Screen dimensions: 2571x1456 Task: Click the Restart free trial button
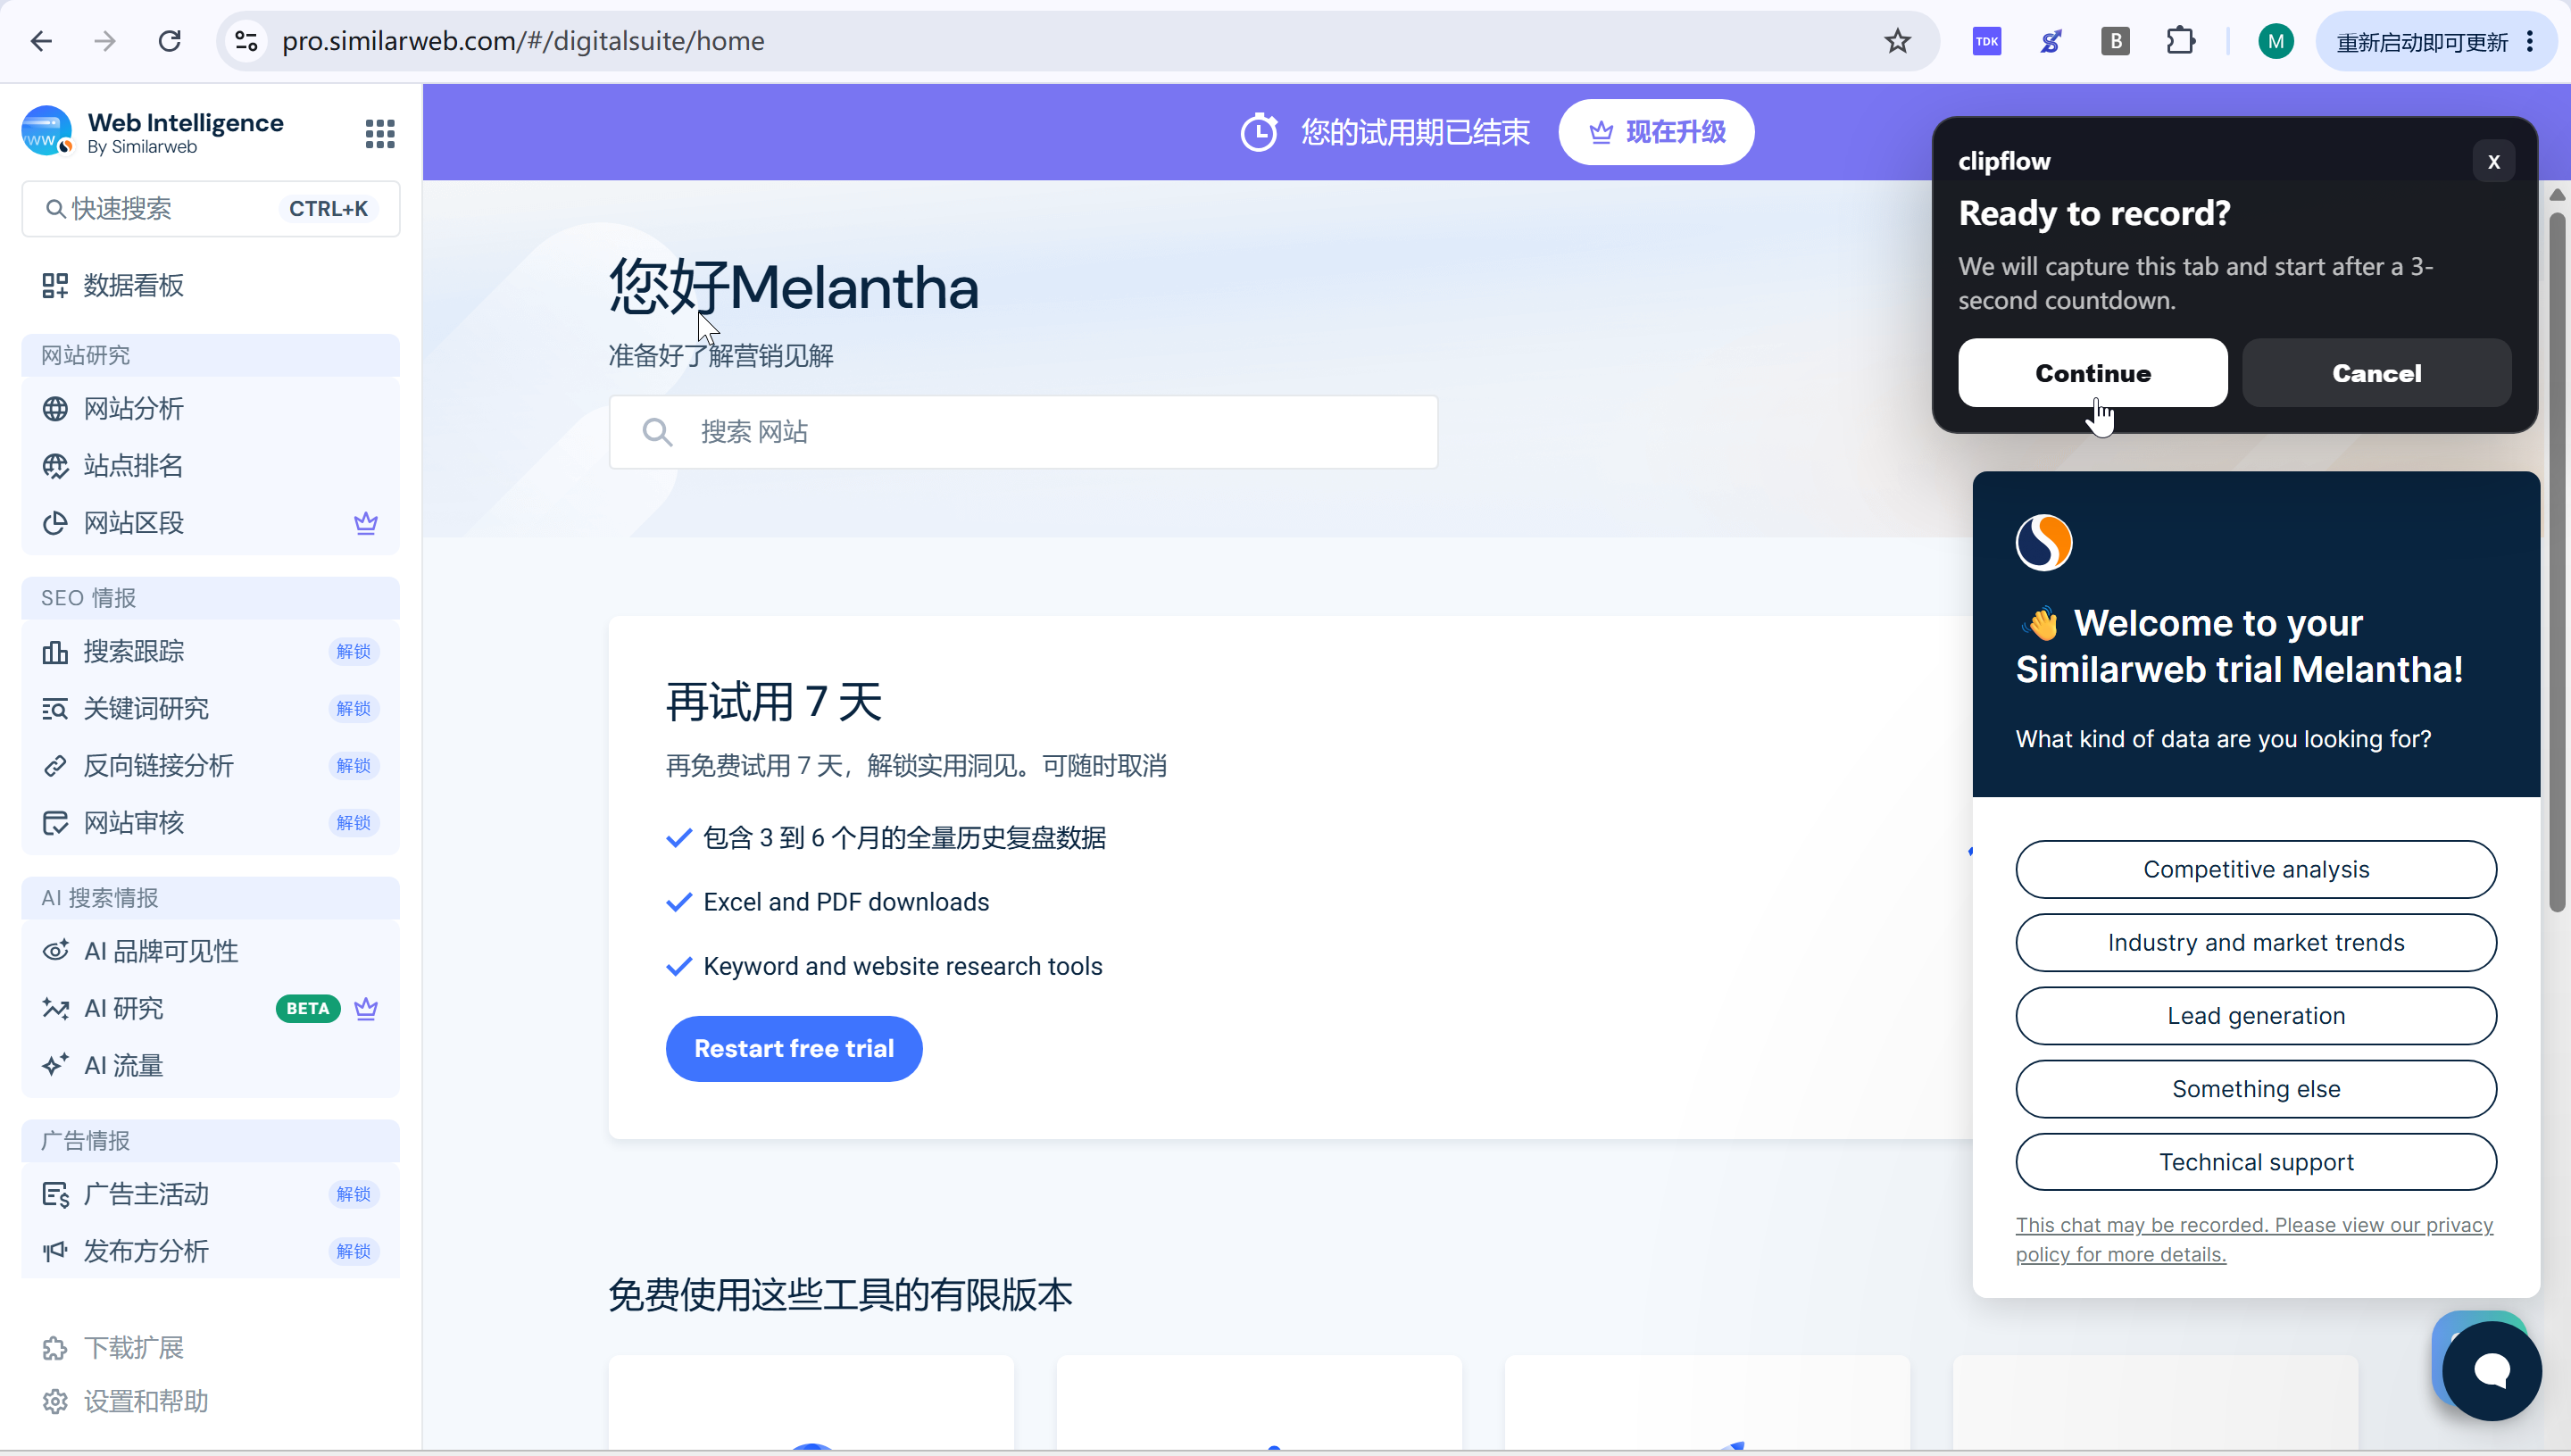(794, 1049)
